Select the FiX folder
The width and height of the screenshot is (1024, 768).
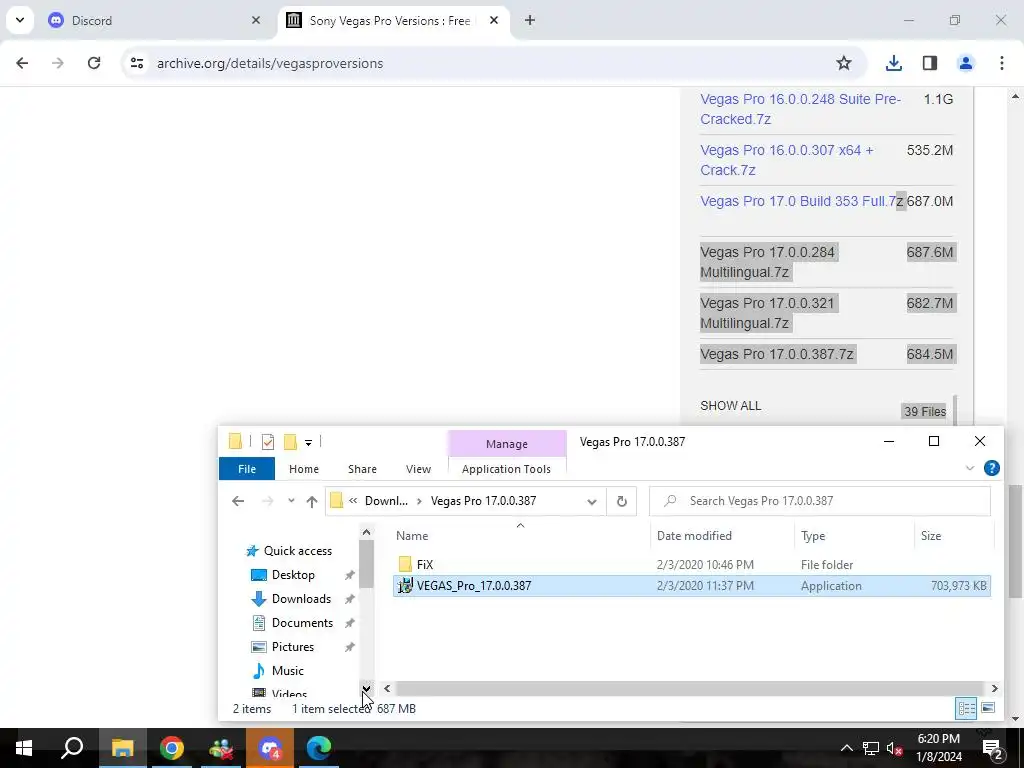692,564
